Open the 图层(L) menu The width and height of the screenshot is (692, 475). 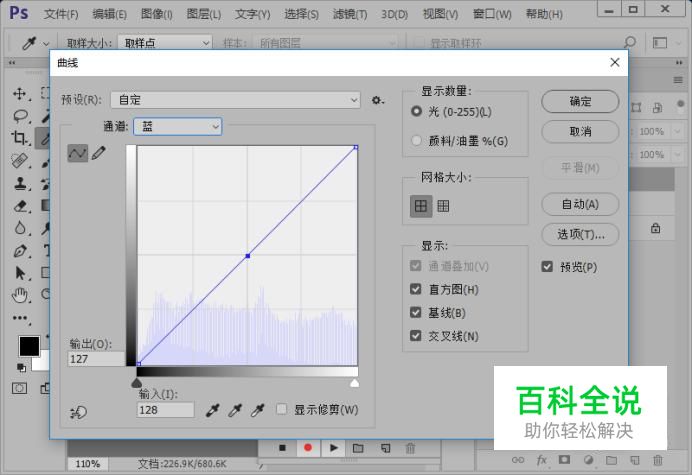(204, 14)
